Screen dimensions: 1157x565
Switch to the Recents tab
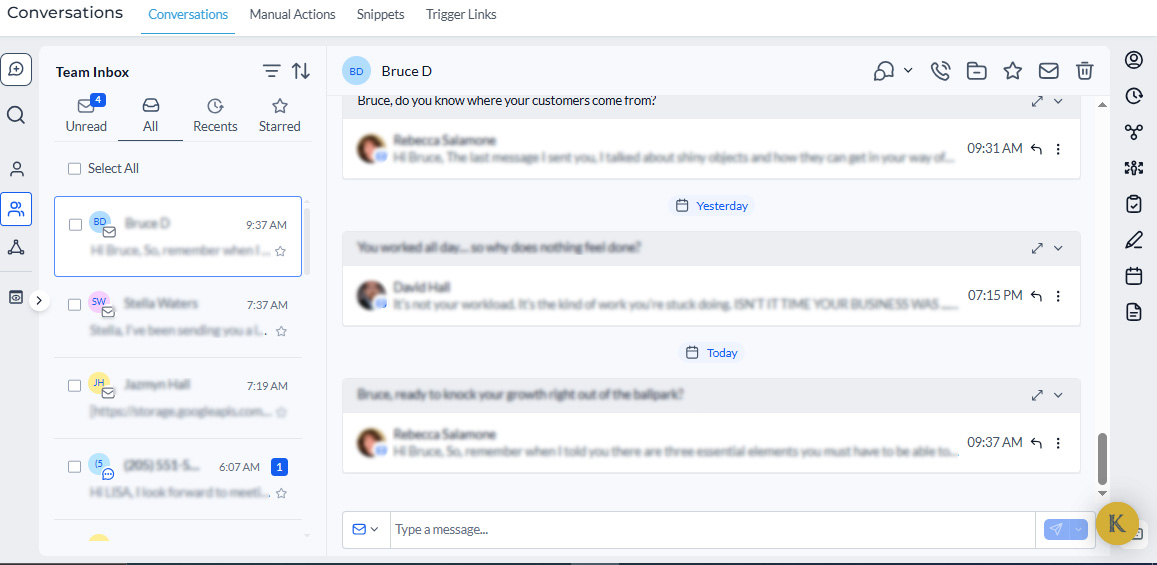pos(215,117)
